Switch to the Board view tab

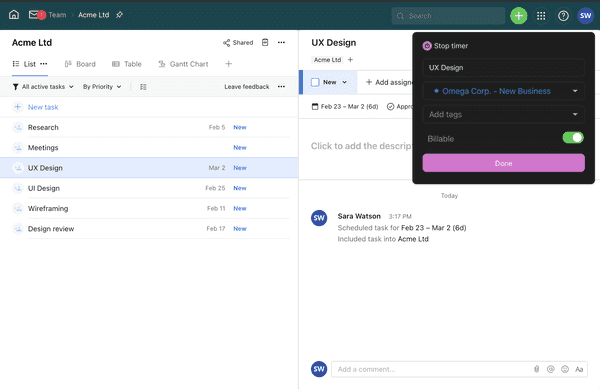point(80,64)
